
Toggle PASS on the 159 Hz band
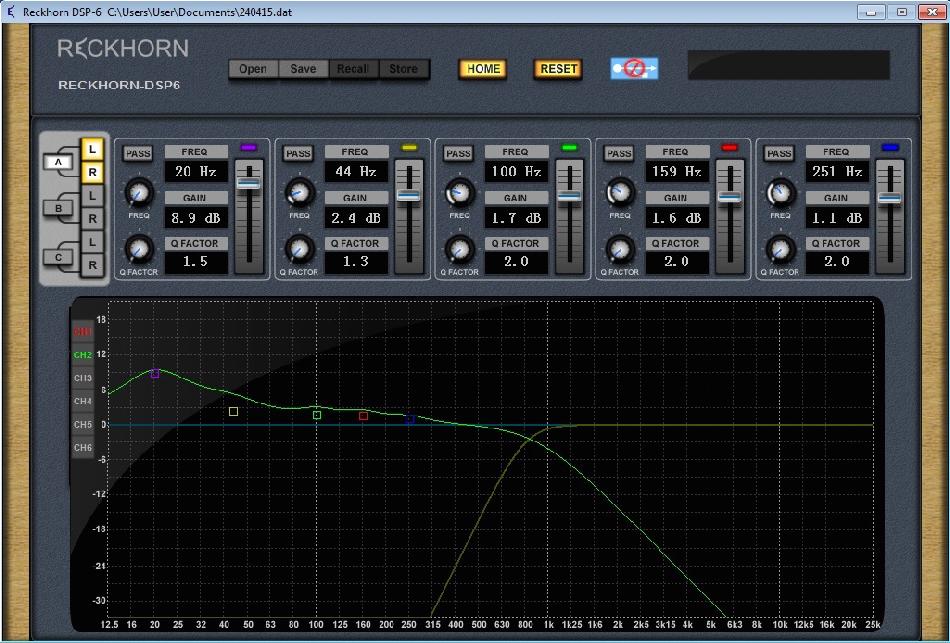619,153
